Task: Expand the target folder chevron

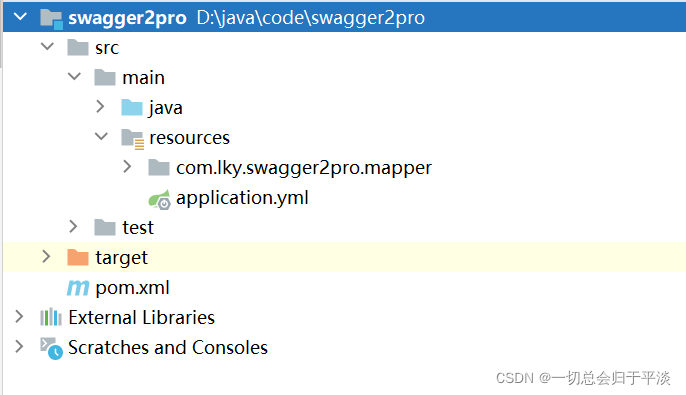Action: [x=46, y=256]
